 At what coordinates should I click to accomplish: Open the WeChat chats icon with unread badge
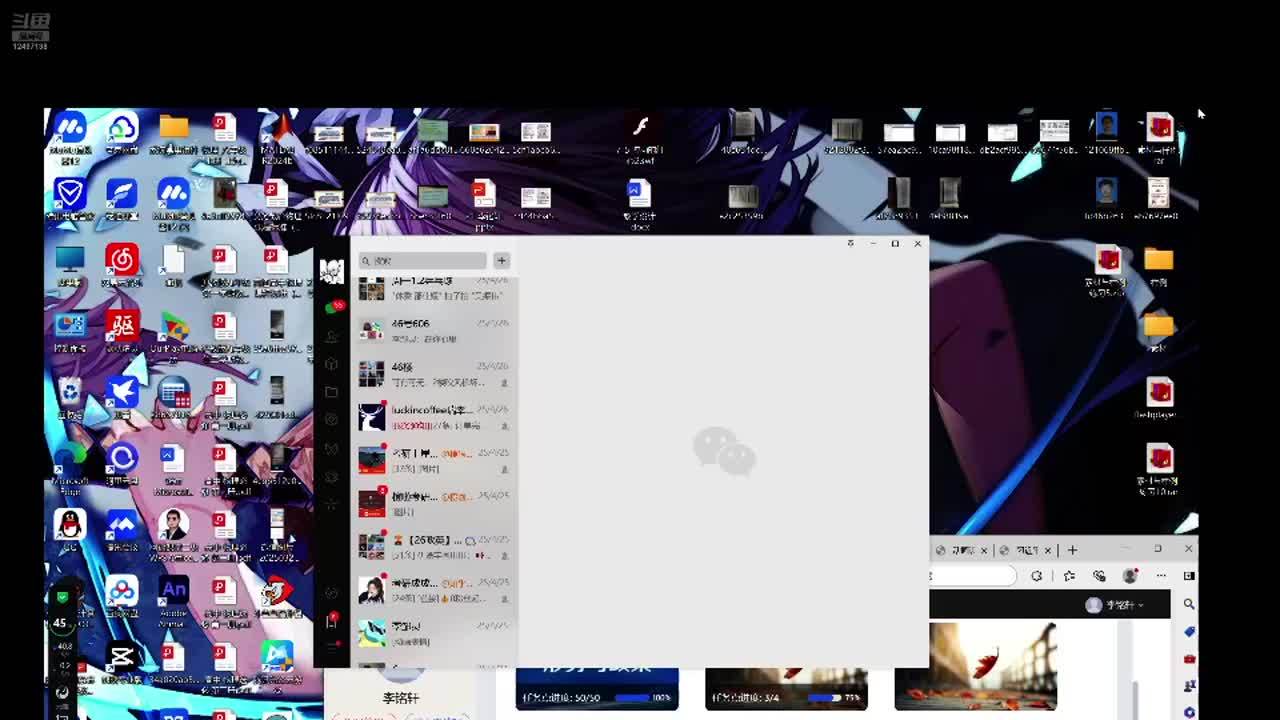tap(332, 308)
